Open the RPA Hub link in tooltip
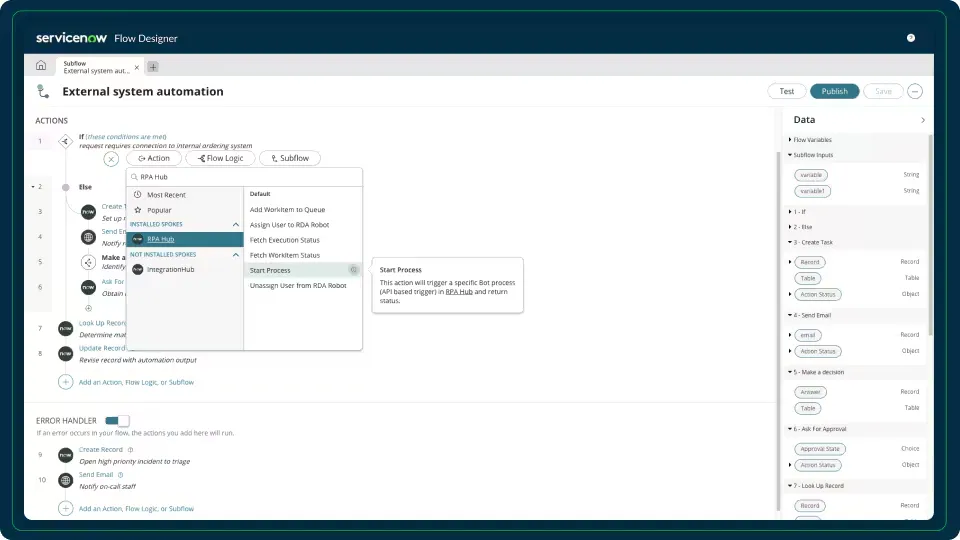 [x=459, y=292]
